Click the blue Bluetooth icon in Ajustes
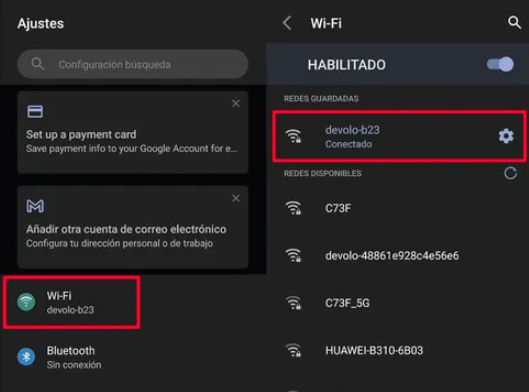529x392 pixels. 26,357
